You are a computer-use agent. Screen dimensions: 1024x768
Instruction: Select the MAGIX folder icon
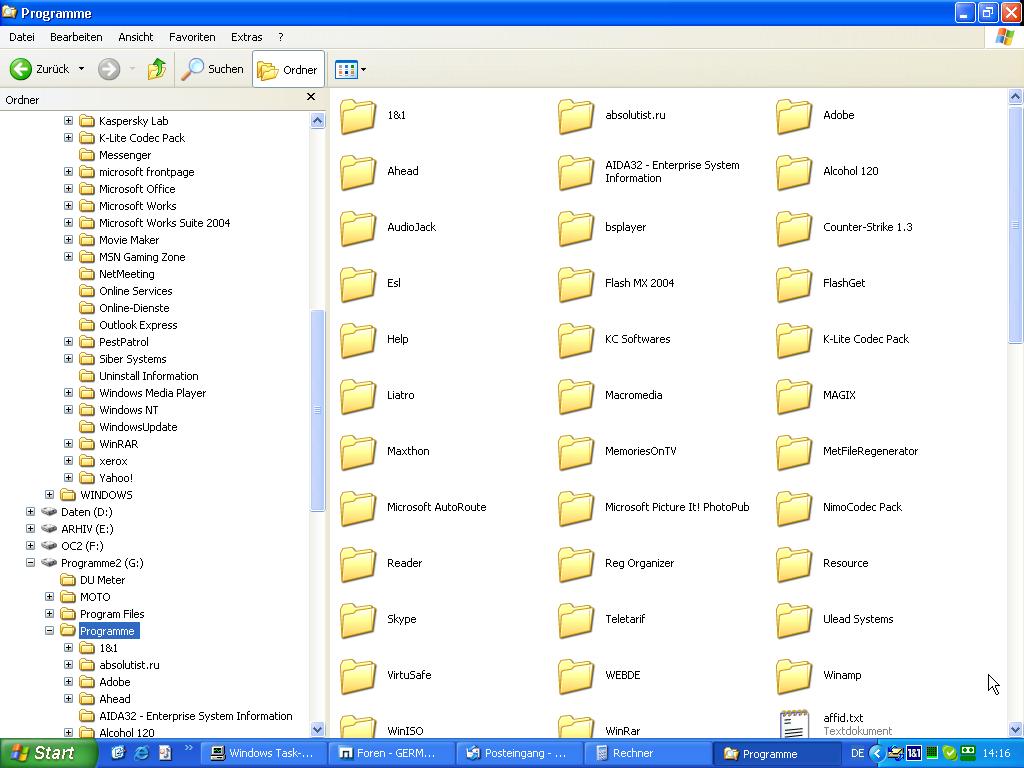(794, 396)
